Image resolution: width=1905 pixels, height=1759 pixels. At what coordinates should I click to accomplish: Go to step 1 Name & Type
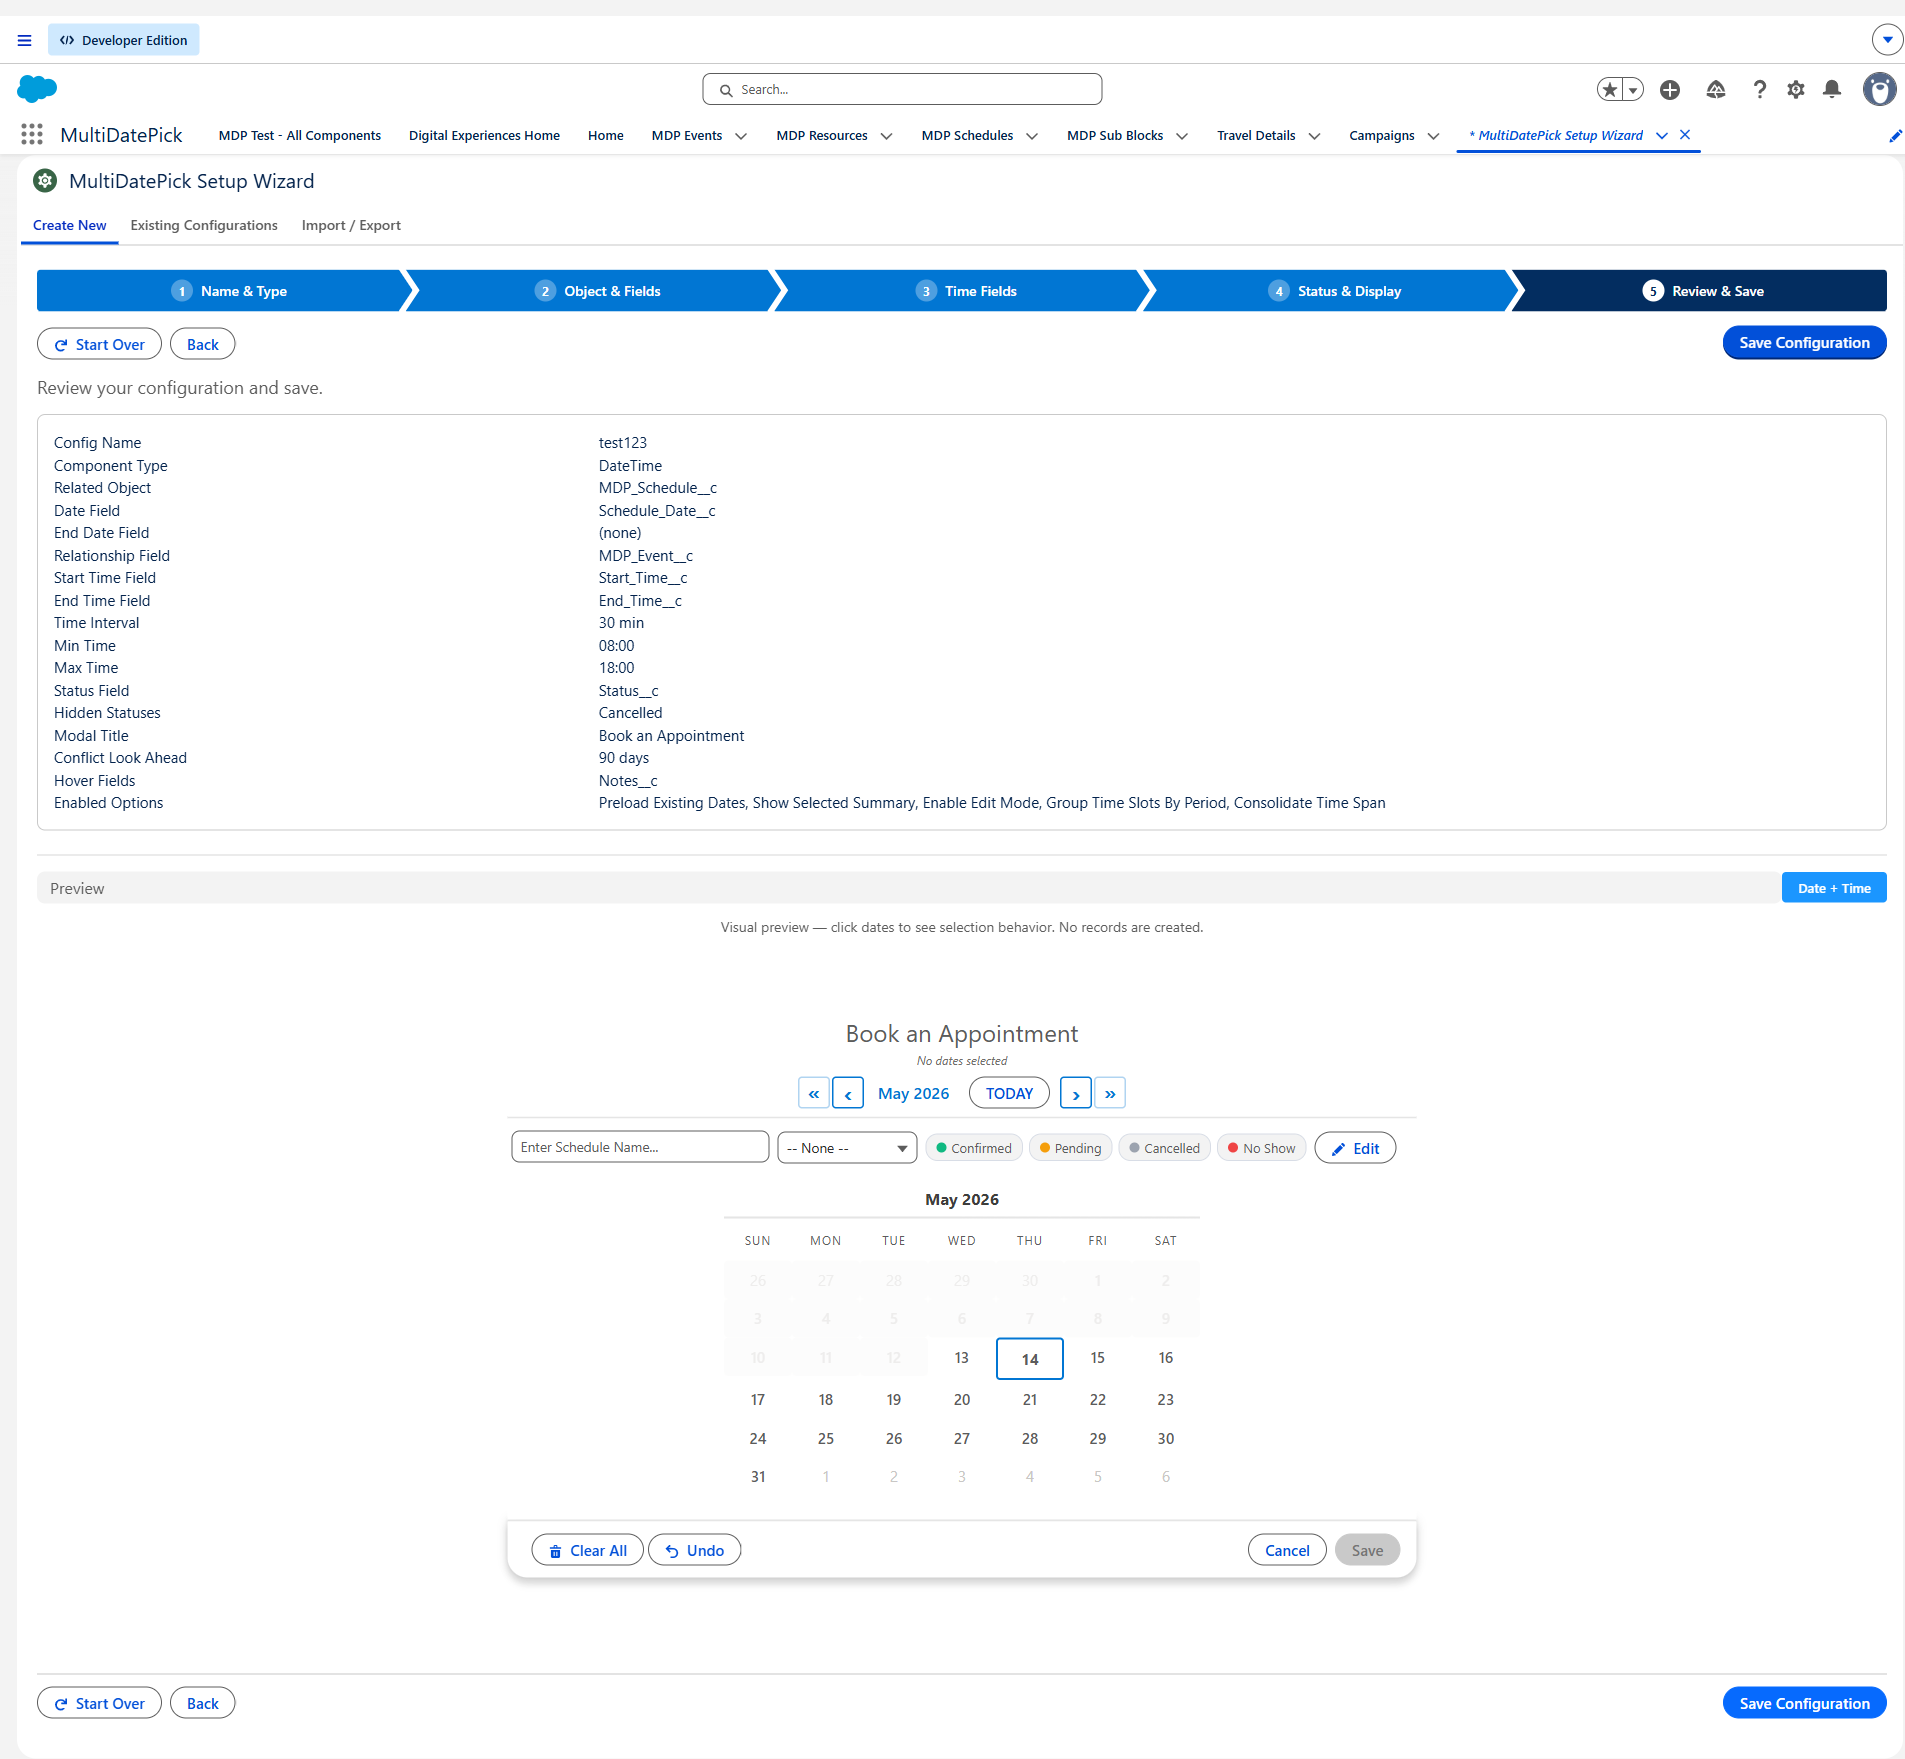tap(228, 291)
